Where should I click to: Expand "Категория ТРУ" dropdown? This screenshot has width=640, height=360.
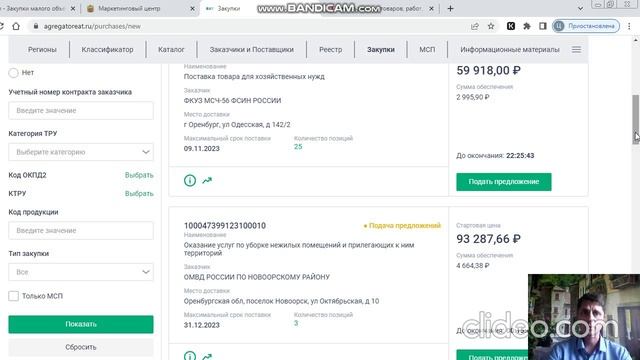click(81, 152)
